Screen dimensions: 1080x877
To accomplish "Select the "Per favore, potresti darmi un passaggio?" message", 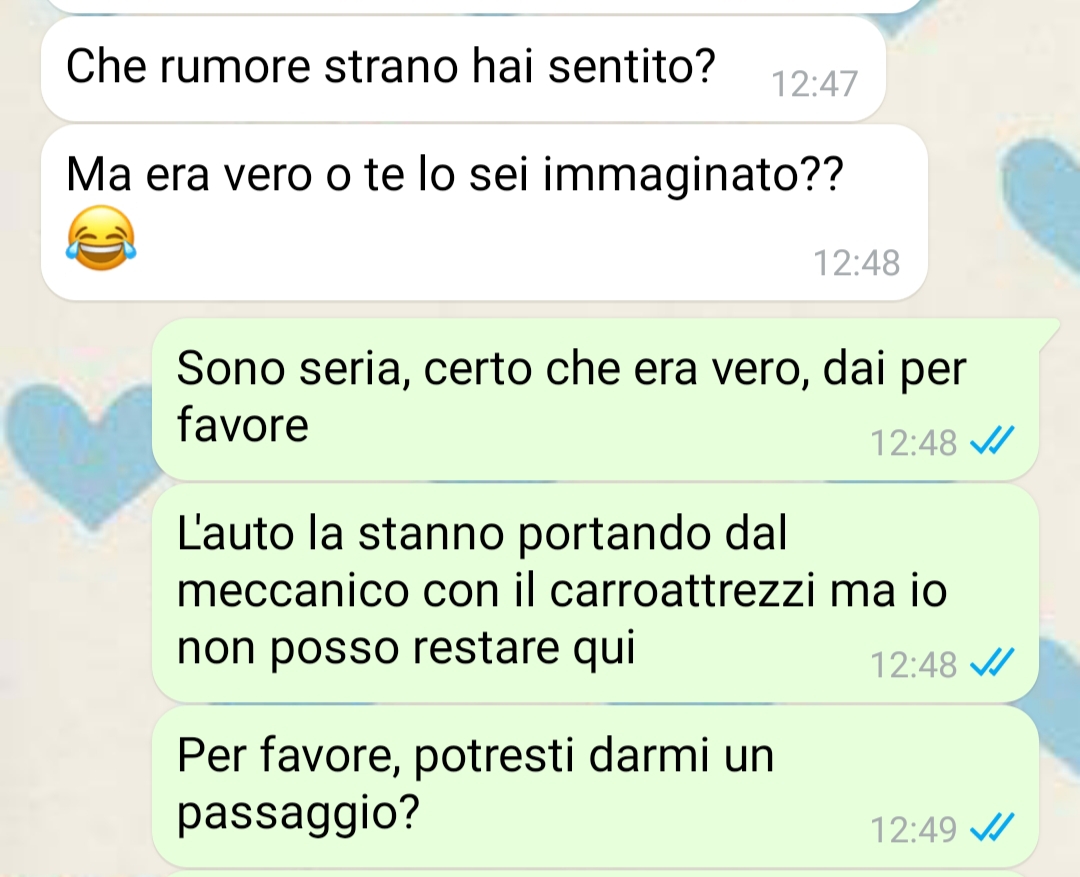I will pos(596,786).
